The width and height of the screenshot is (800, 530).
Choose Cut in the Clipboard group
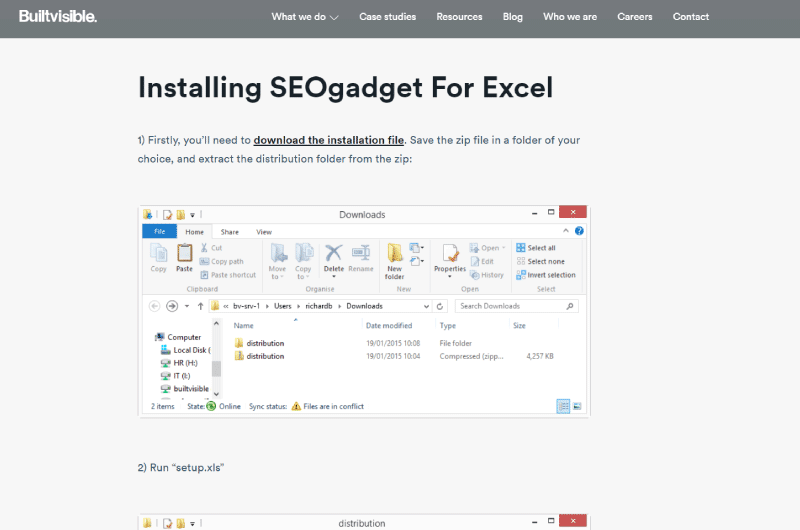pyautogui.click(x=212, y=248)
